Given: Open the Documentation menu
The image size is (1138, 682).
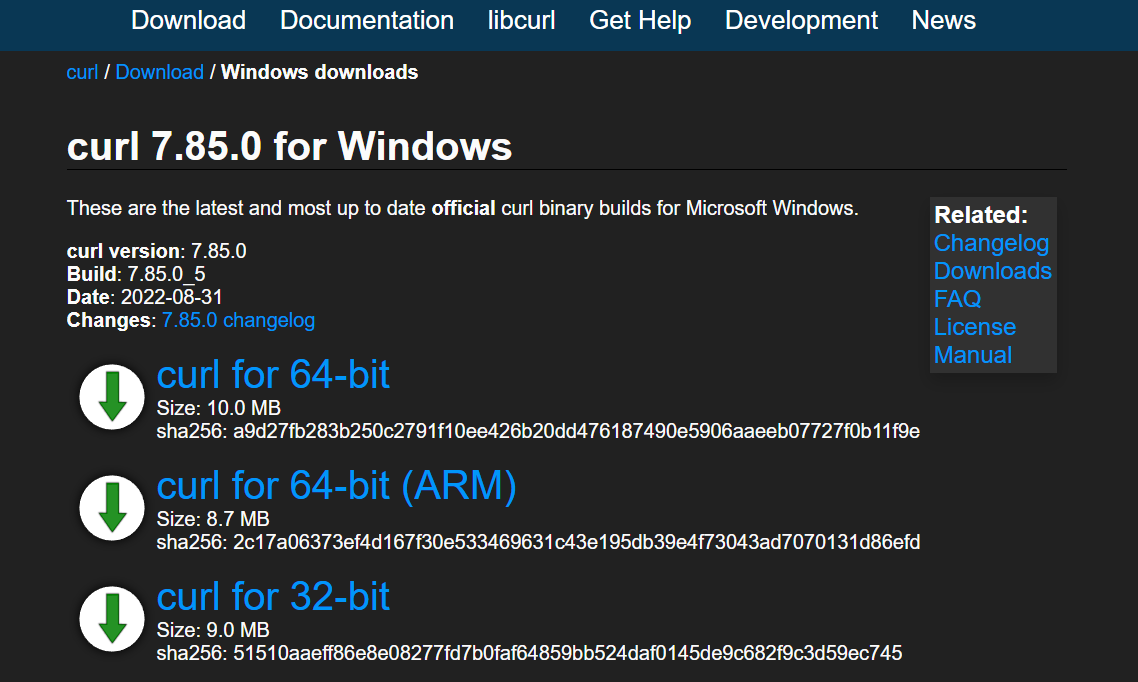Looking at the screenshot, I should pos(367,20).
